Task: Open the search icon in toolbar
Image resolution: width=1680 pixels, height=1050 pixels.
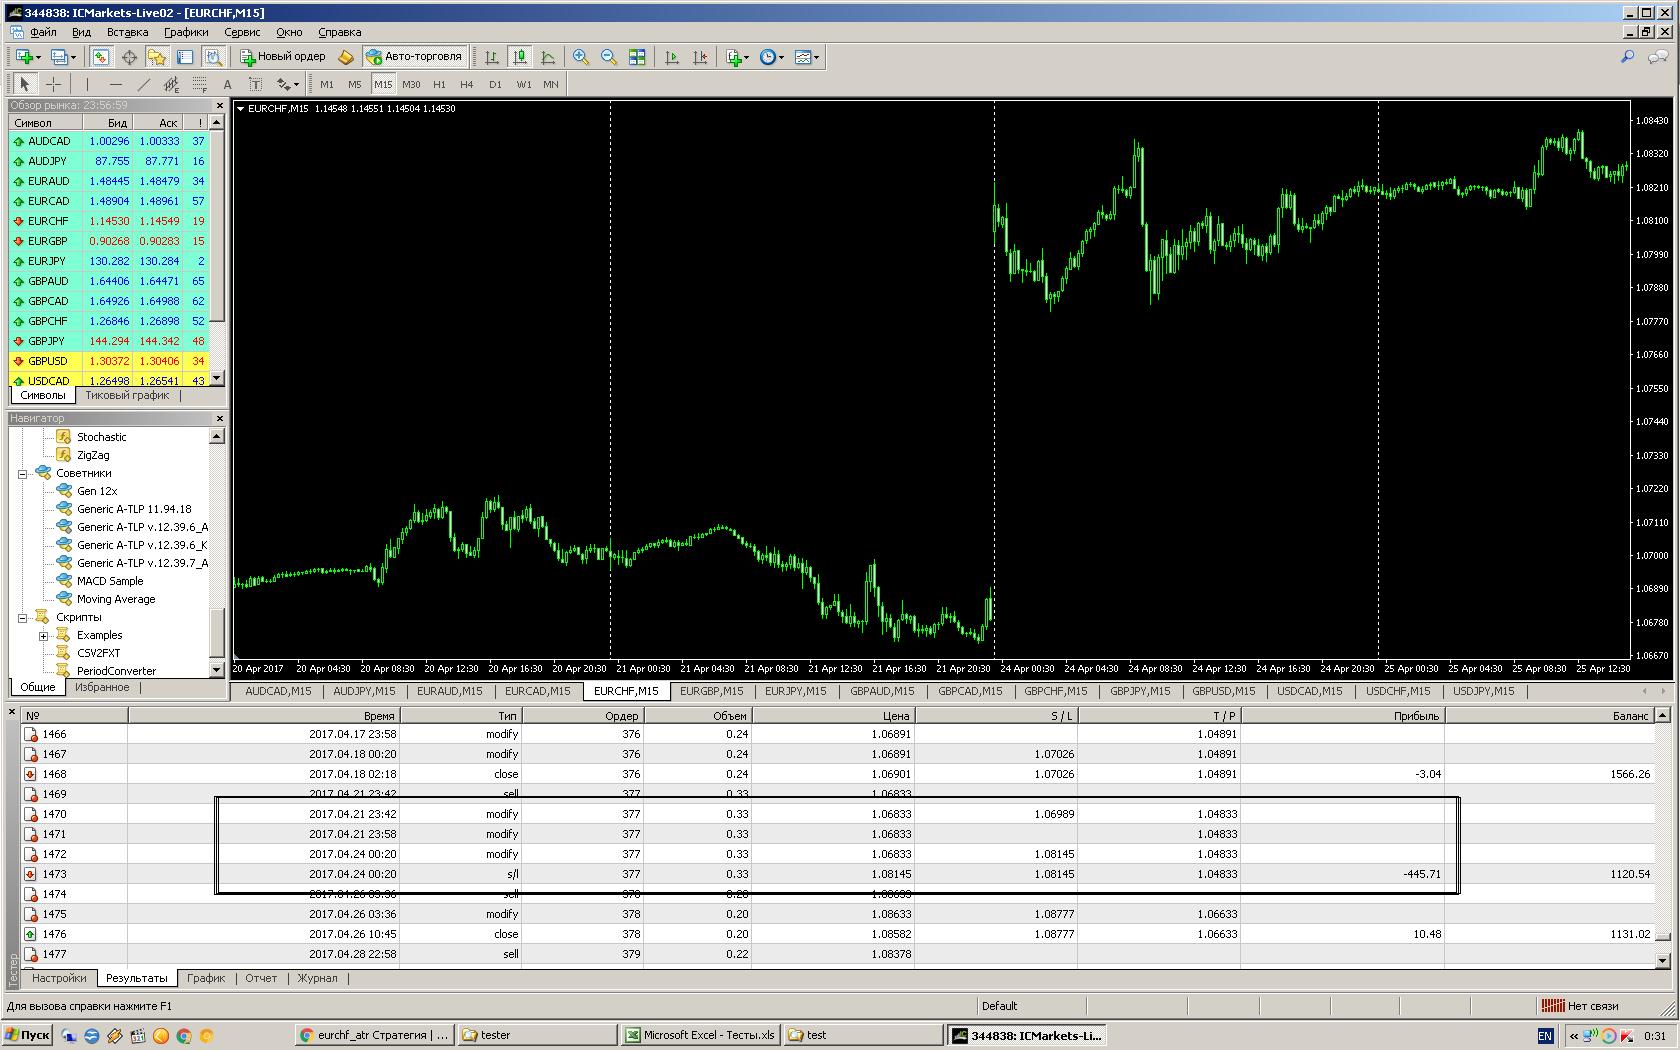Action: coord(1627,57)
